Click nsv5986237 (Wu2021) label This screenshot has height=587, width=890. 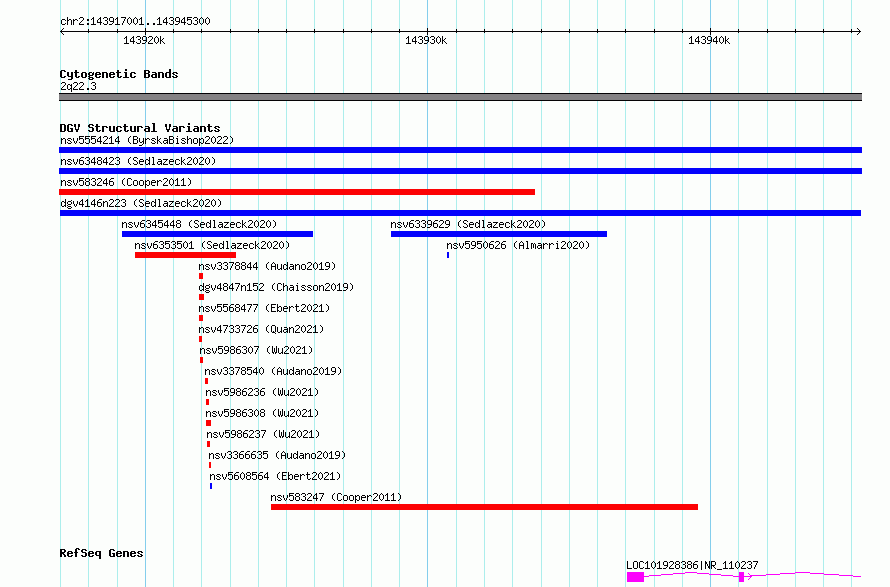[263, 434]
